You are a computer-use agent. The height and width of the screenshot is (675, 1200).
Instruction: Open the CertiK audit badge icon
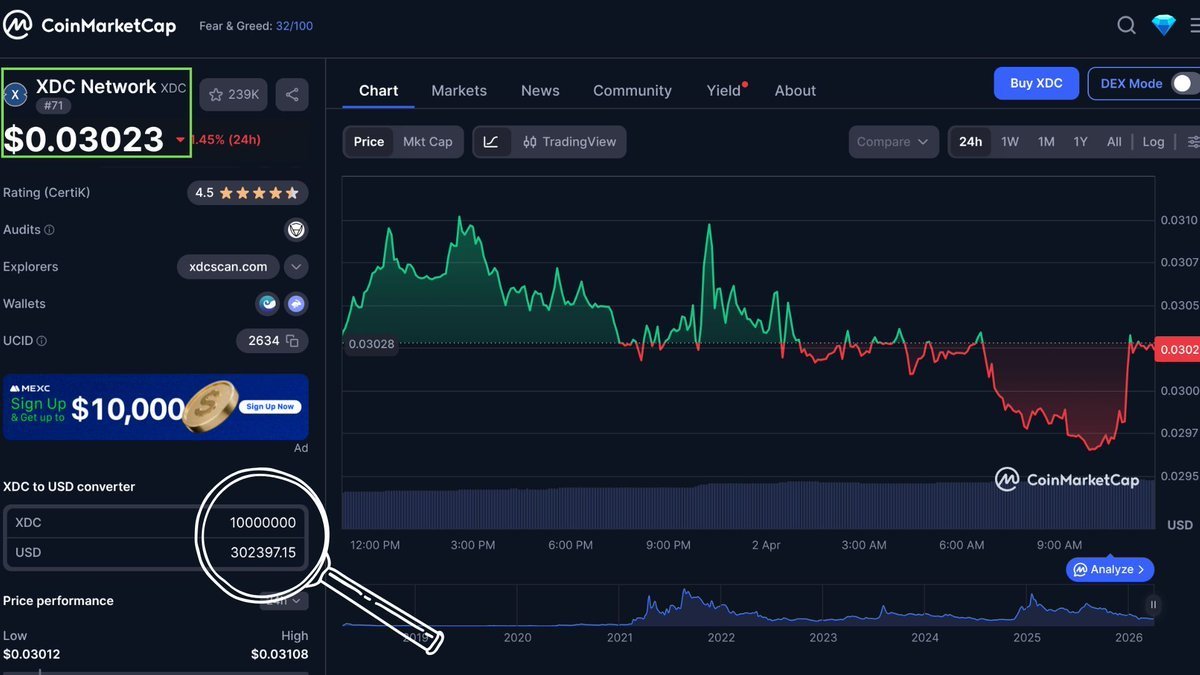[296, 230]
